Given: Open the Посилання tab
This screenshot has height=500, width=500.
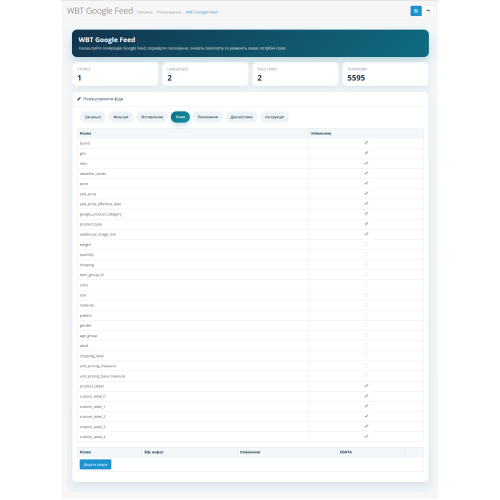Looking at the screenshot, I should [208, 117].
